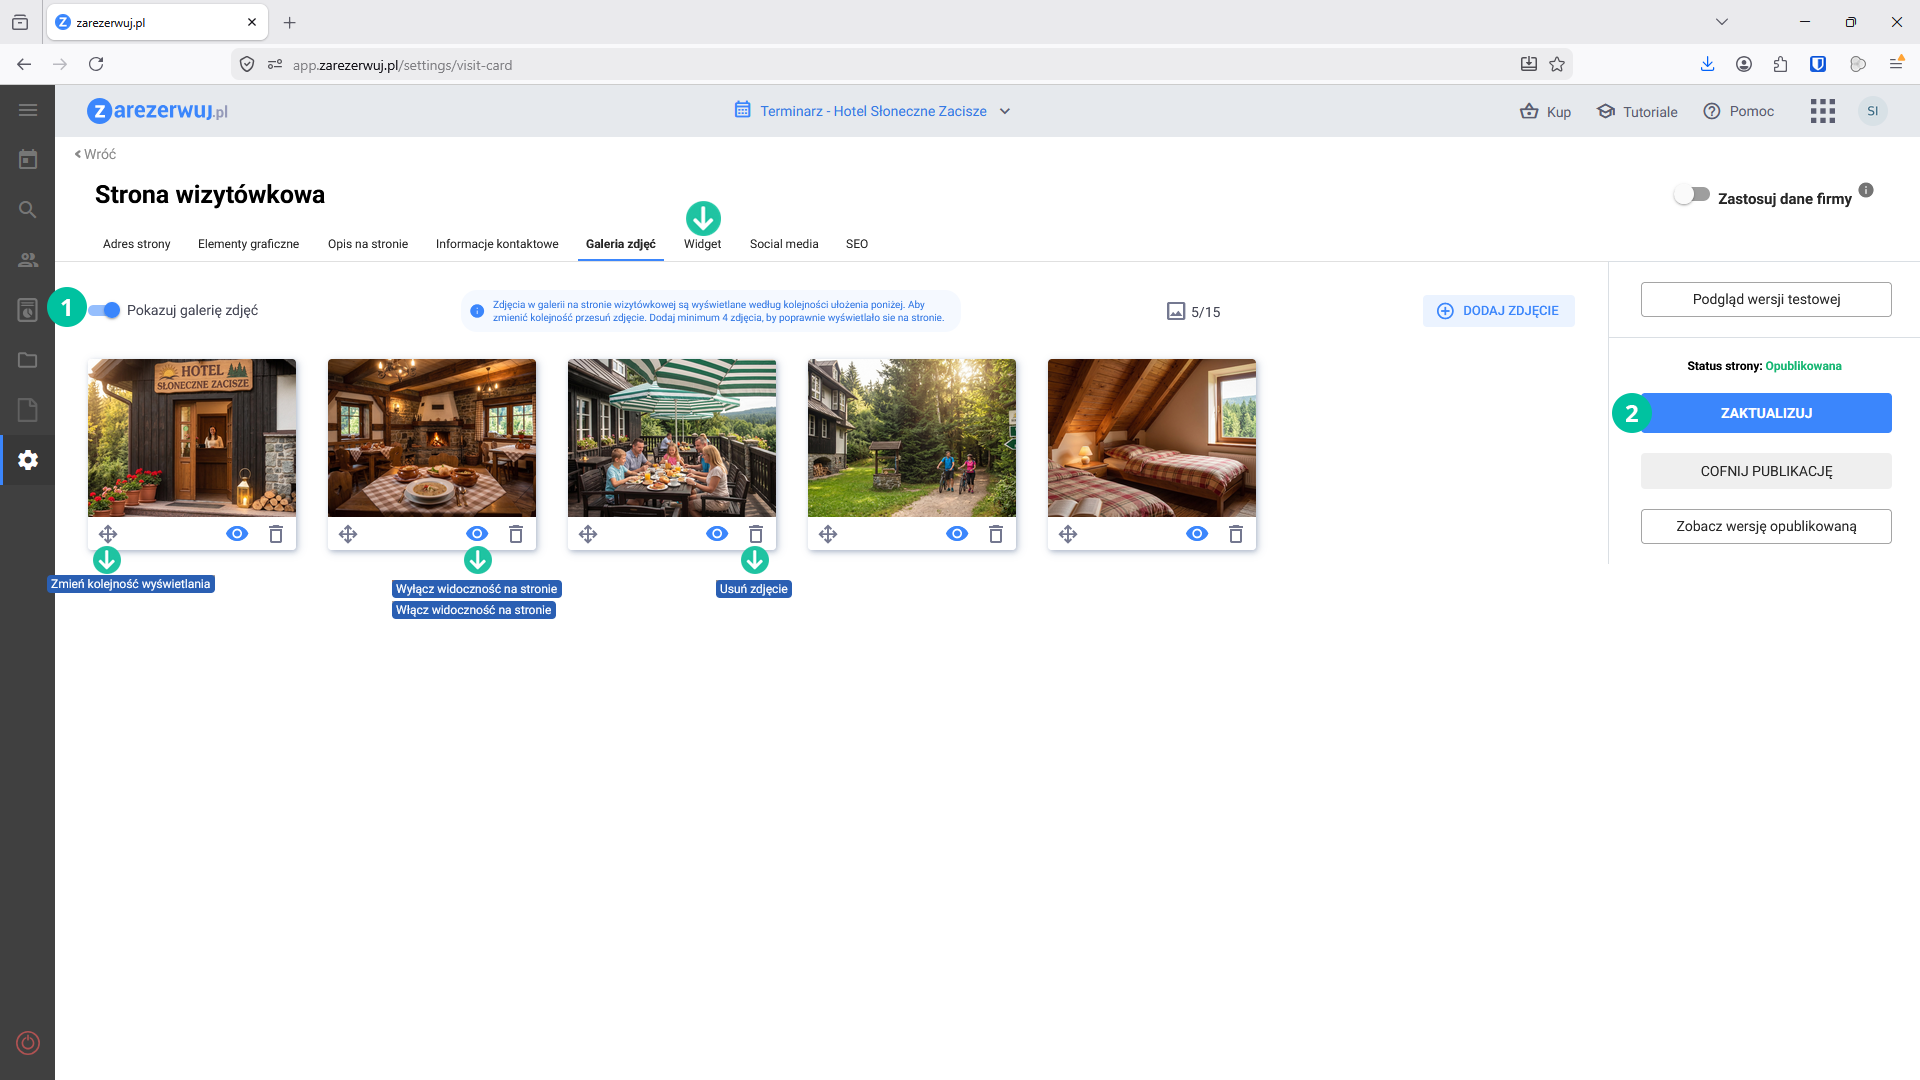This screenshot has width=1920, height=1080.
Task: Click DODAJ ZDJĘCIE button
Action: click(x=1498, y=311)
